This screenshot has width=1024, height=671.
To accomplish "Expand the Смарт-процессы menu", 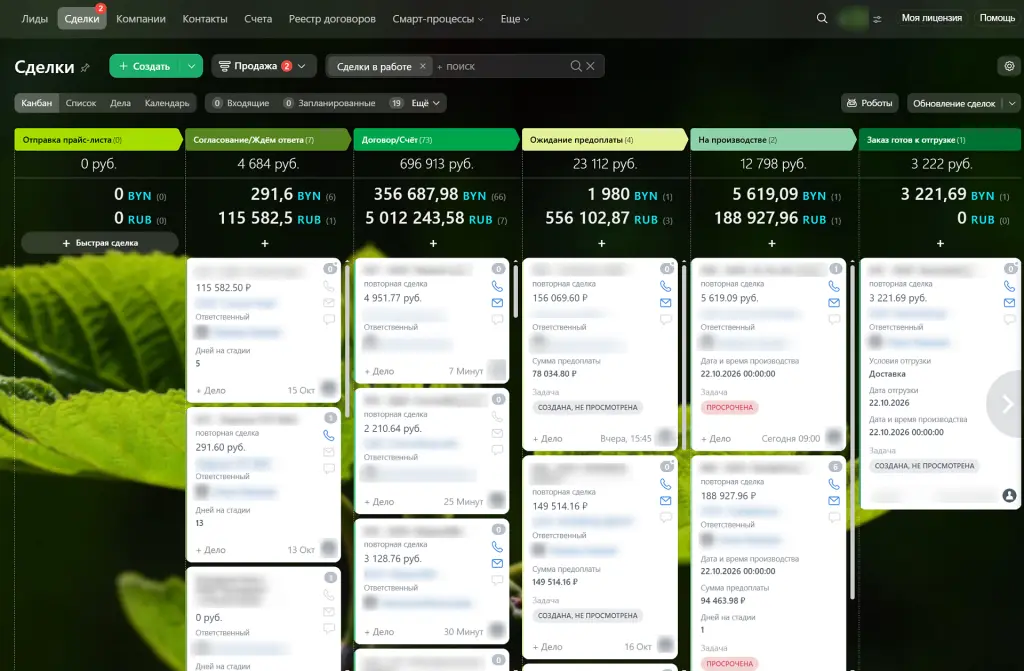I will (x=438, y=19).
